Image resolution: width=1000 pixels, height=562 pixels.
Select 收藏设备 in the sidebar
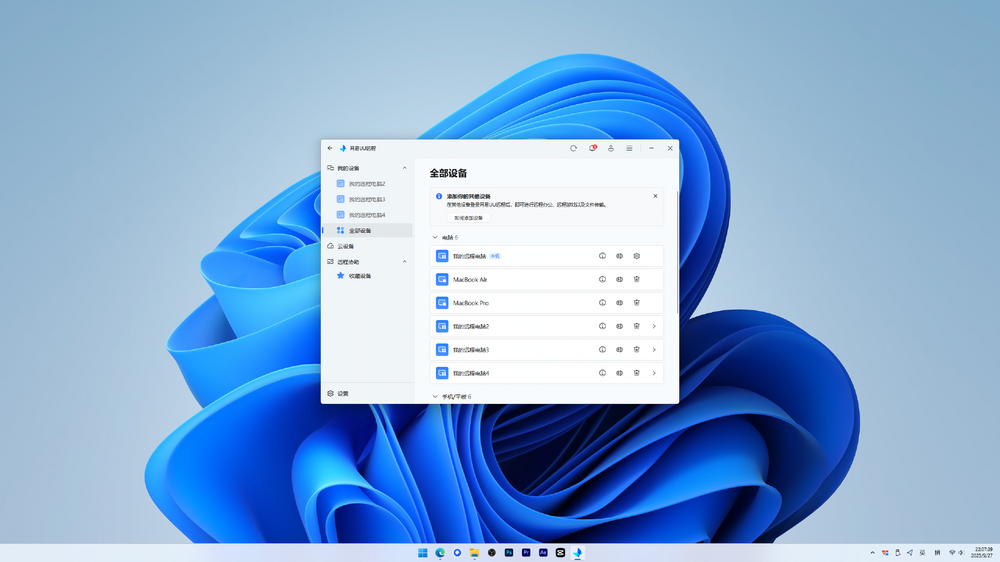pyautogui.click(x=359, y=276)
